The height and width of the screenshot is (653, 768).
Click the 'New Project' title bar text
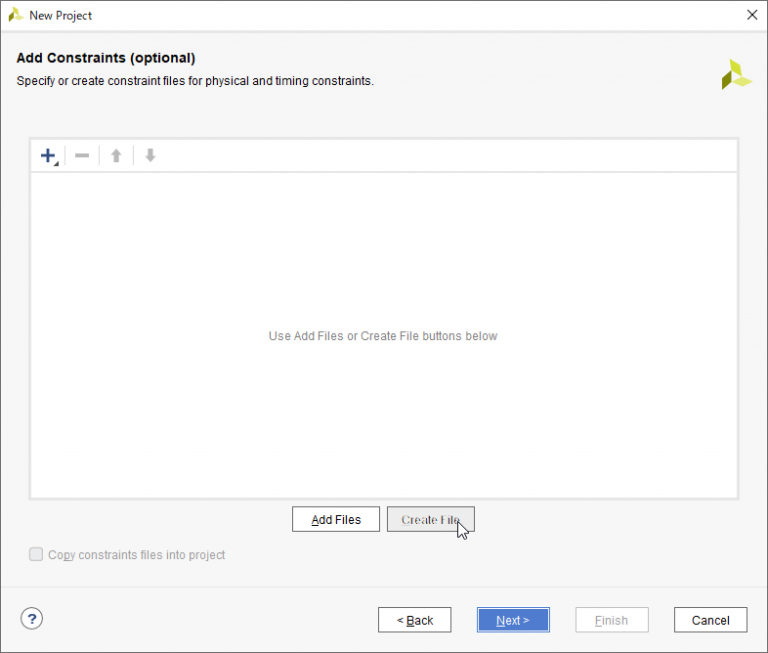tap(61, 16)
